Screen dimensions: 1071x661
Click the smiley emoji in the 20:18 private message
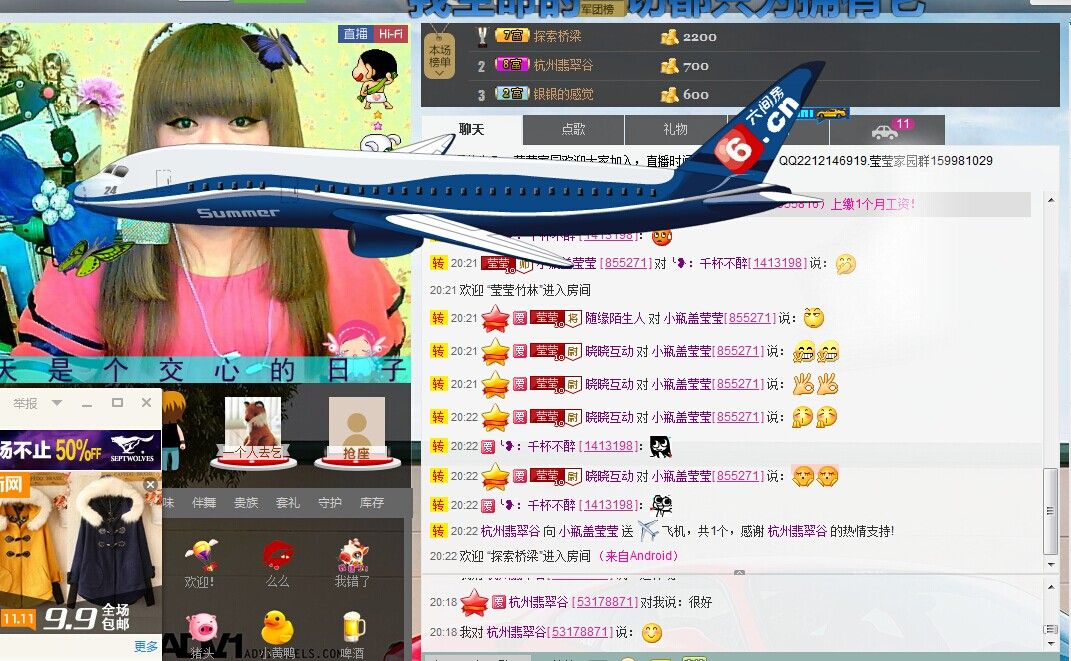click(652, 633)
